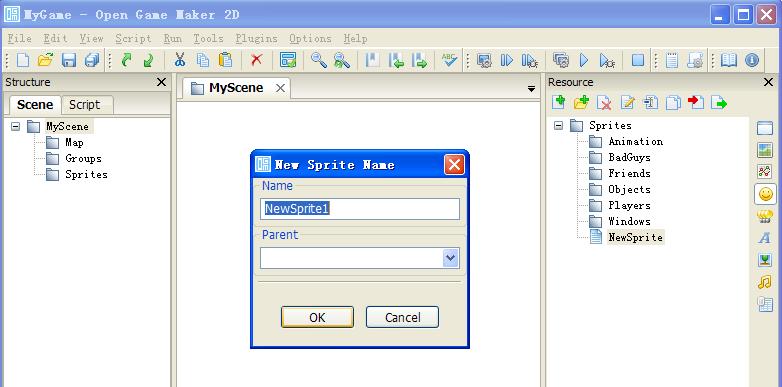Select the music note Sounds resource type
This screenshot has width=782, height=387.
[x=765, y=282]
